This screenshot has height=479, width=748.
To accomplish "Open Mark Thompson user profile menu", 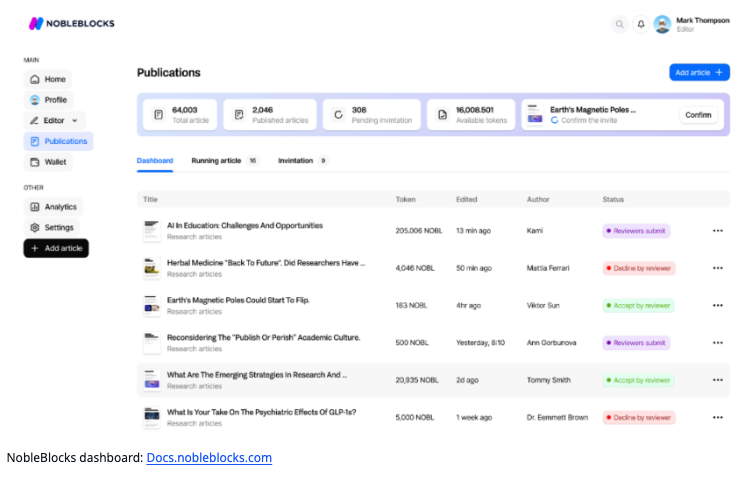I will pos(691,24).
